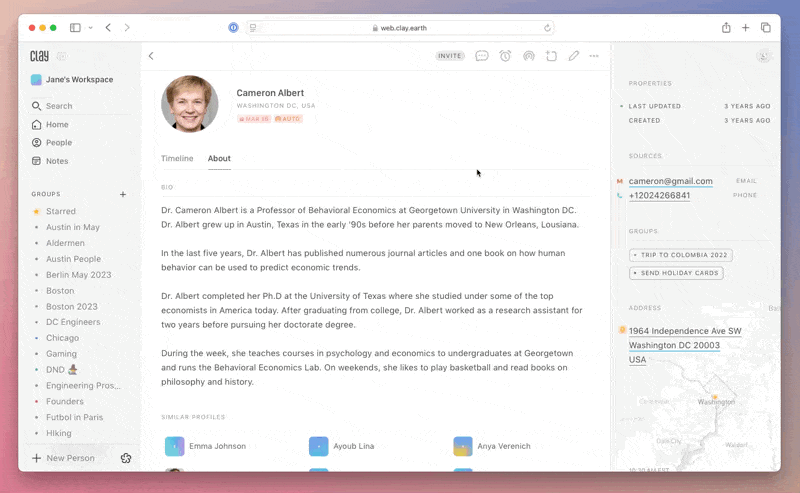
Task: Click the edit pencil icon for this profile
Action: click(574, 56)
